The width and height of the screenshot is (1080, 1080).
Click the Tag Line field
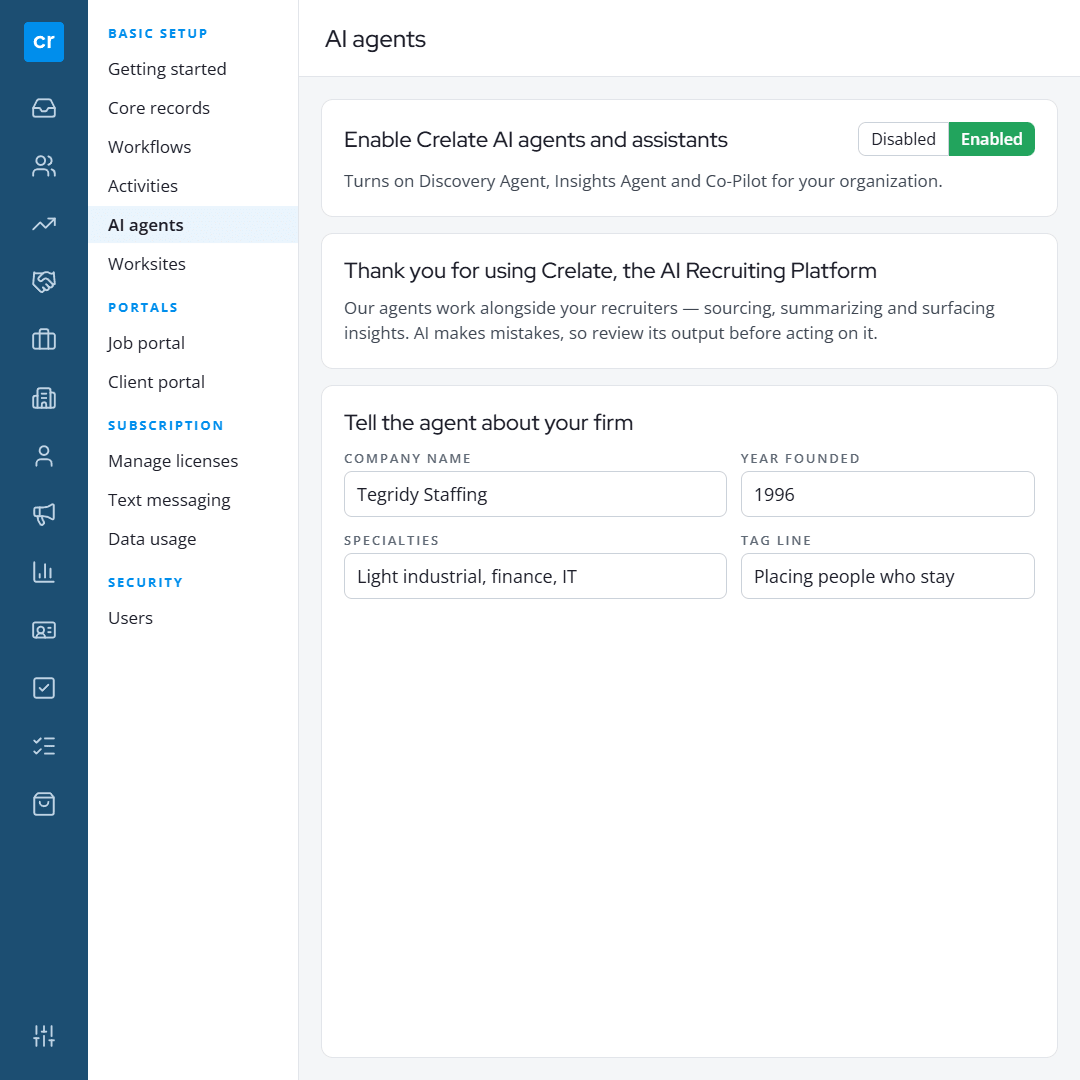tap(887, 576)
